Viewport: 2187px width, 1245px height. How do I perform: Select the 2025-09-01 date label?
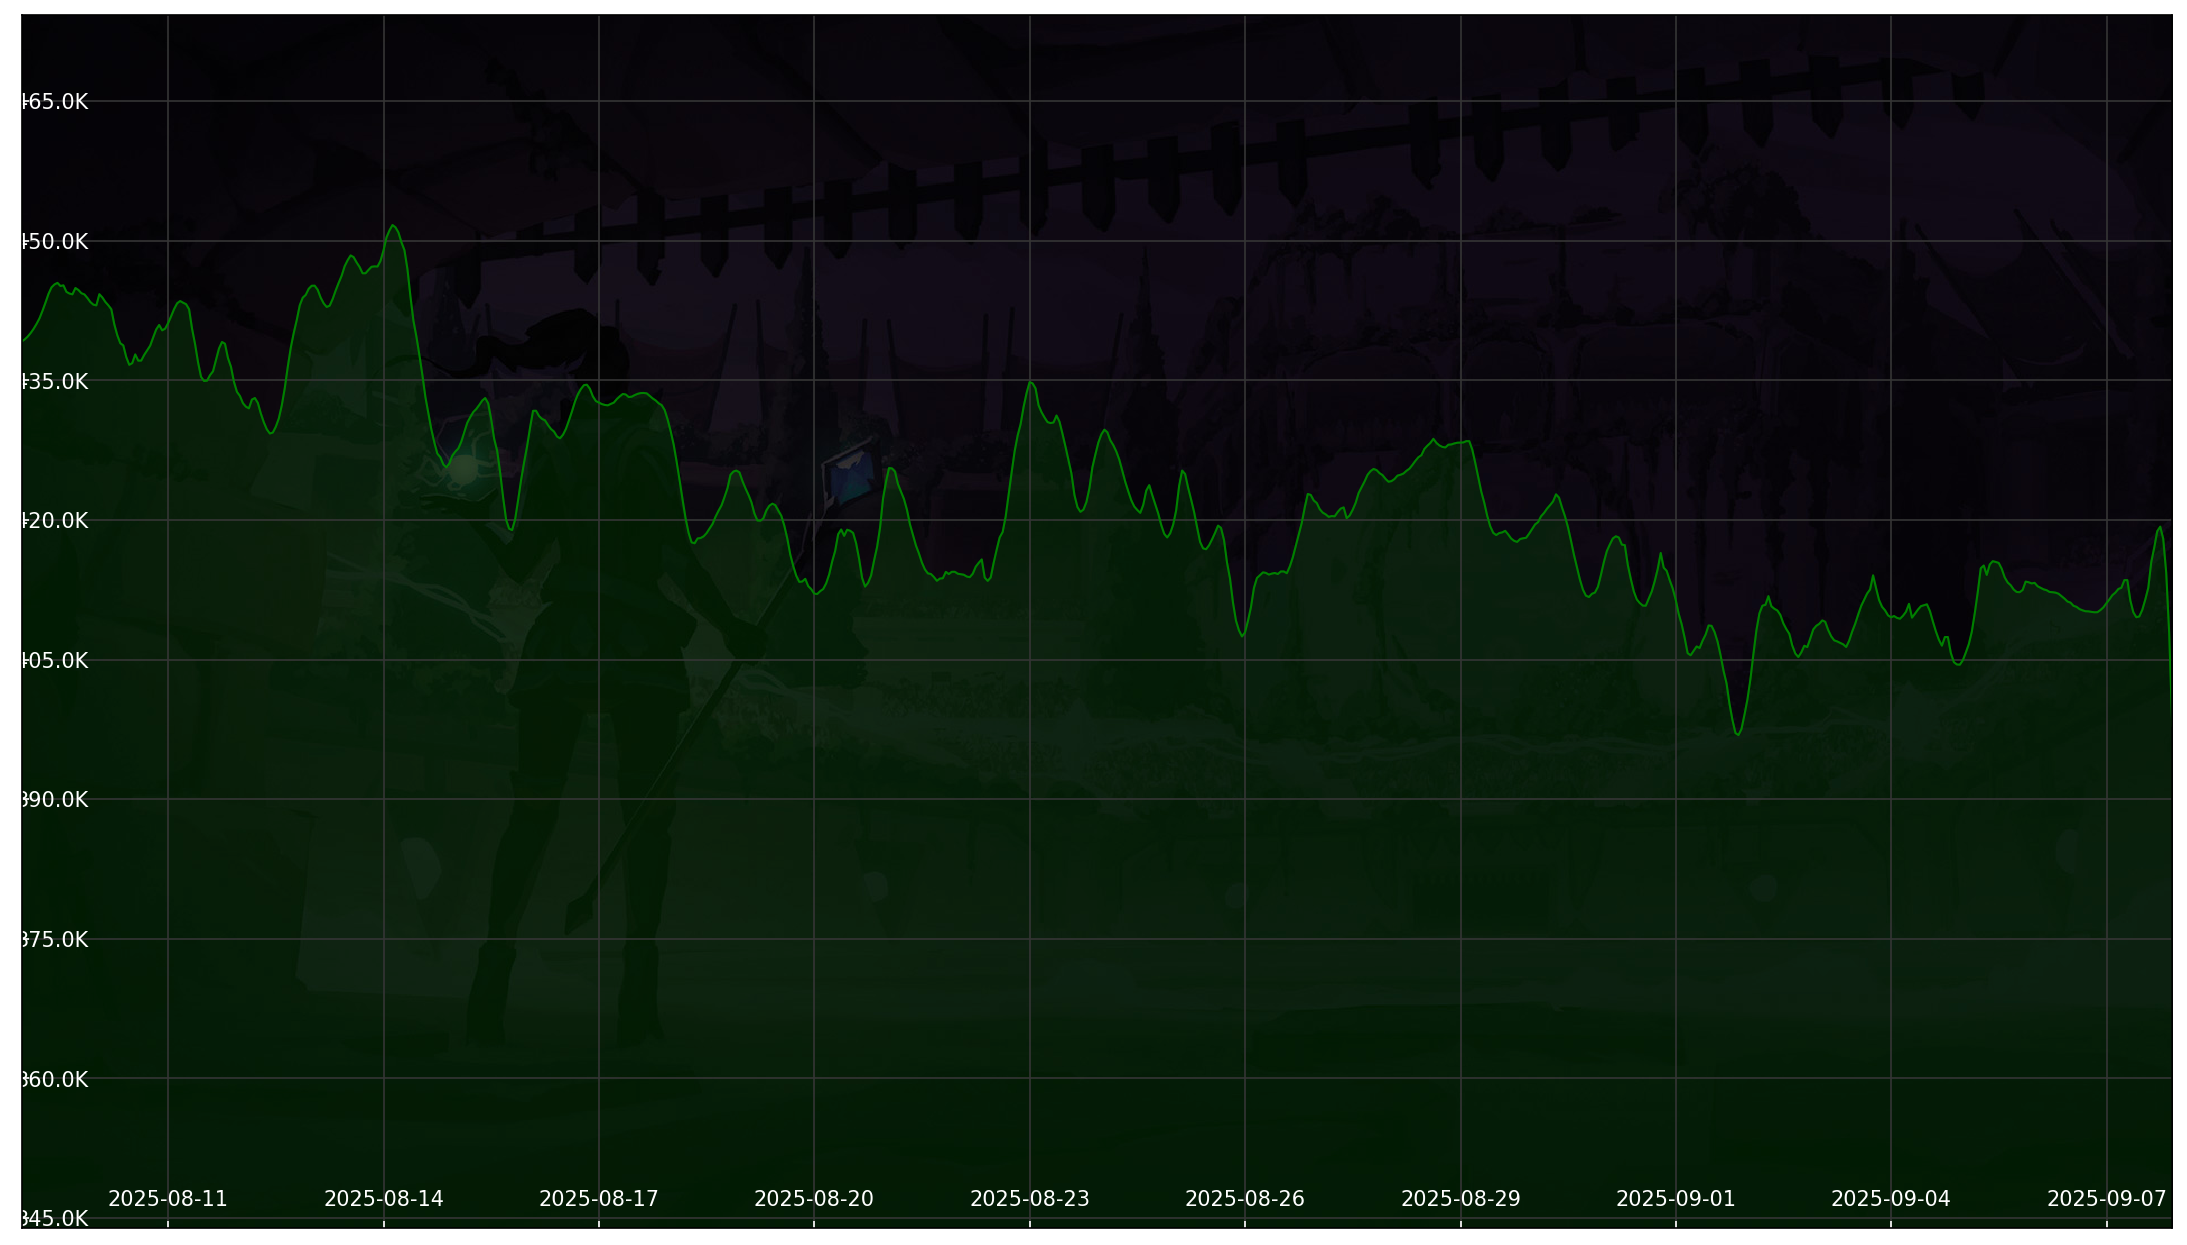click(x=1675, y=1198)
